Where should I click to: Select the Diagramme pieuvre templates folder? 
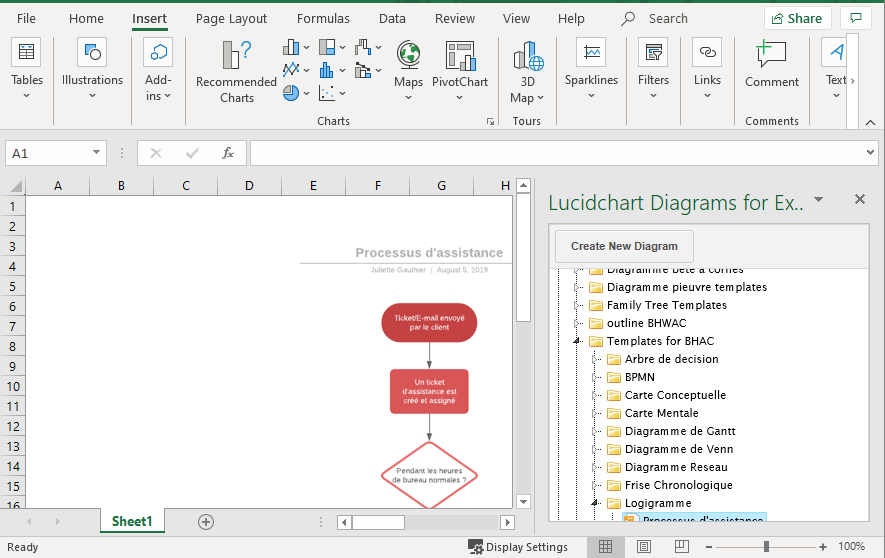click(x=687, y=287)
